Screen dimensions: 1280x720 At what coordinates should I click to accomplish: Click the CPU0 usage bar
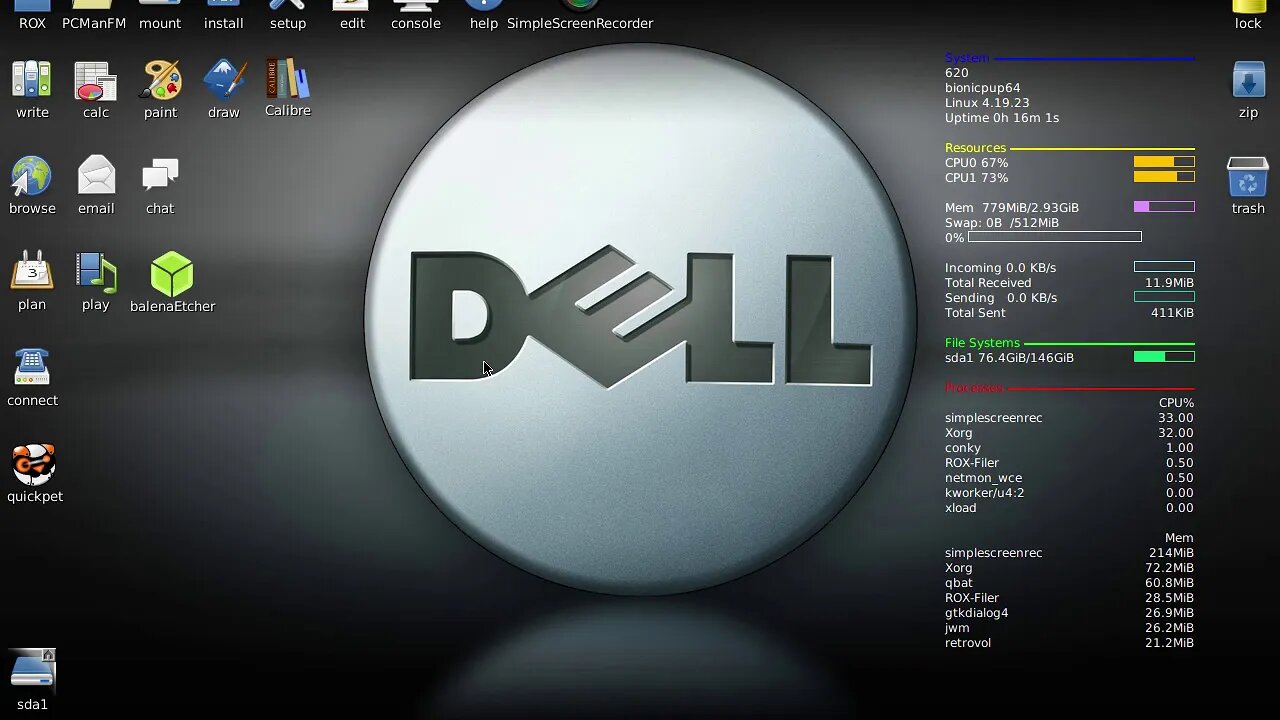(x=1164, y=162)
